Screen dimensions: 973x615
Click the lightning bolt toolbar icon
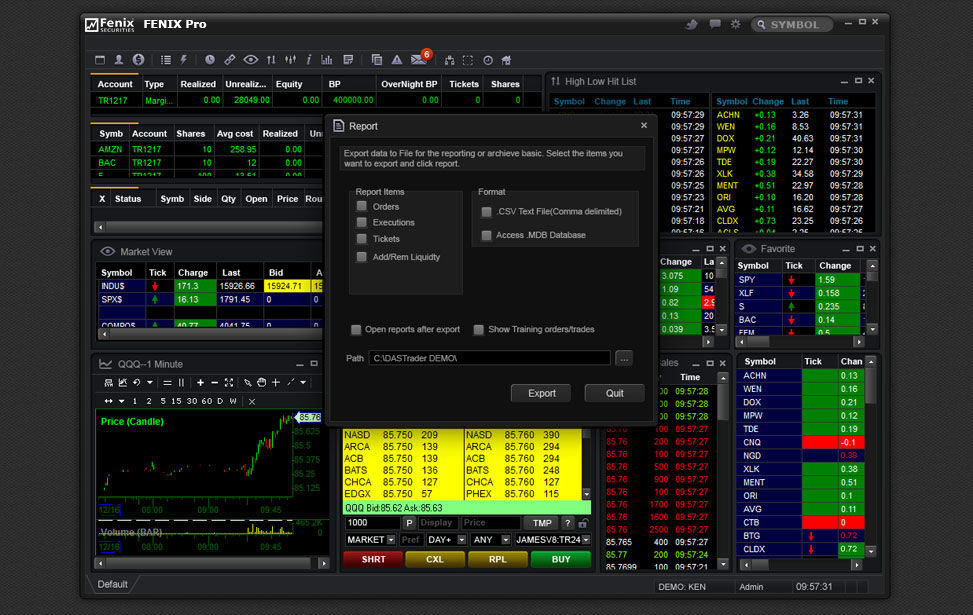point(184,60)
